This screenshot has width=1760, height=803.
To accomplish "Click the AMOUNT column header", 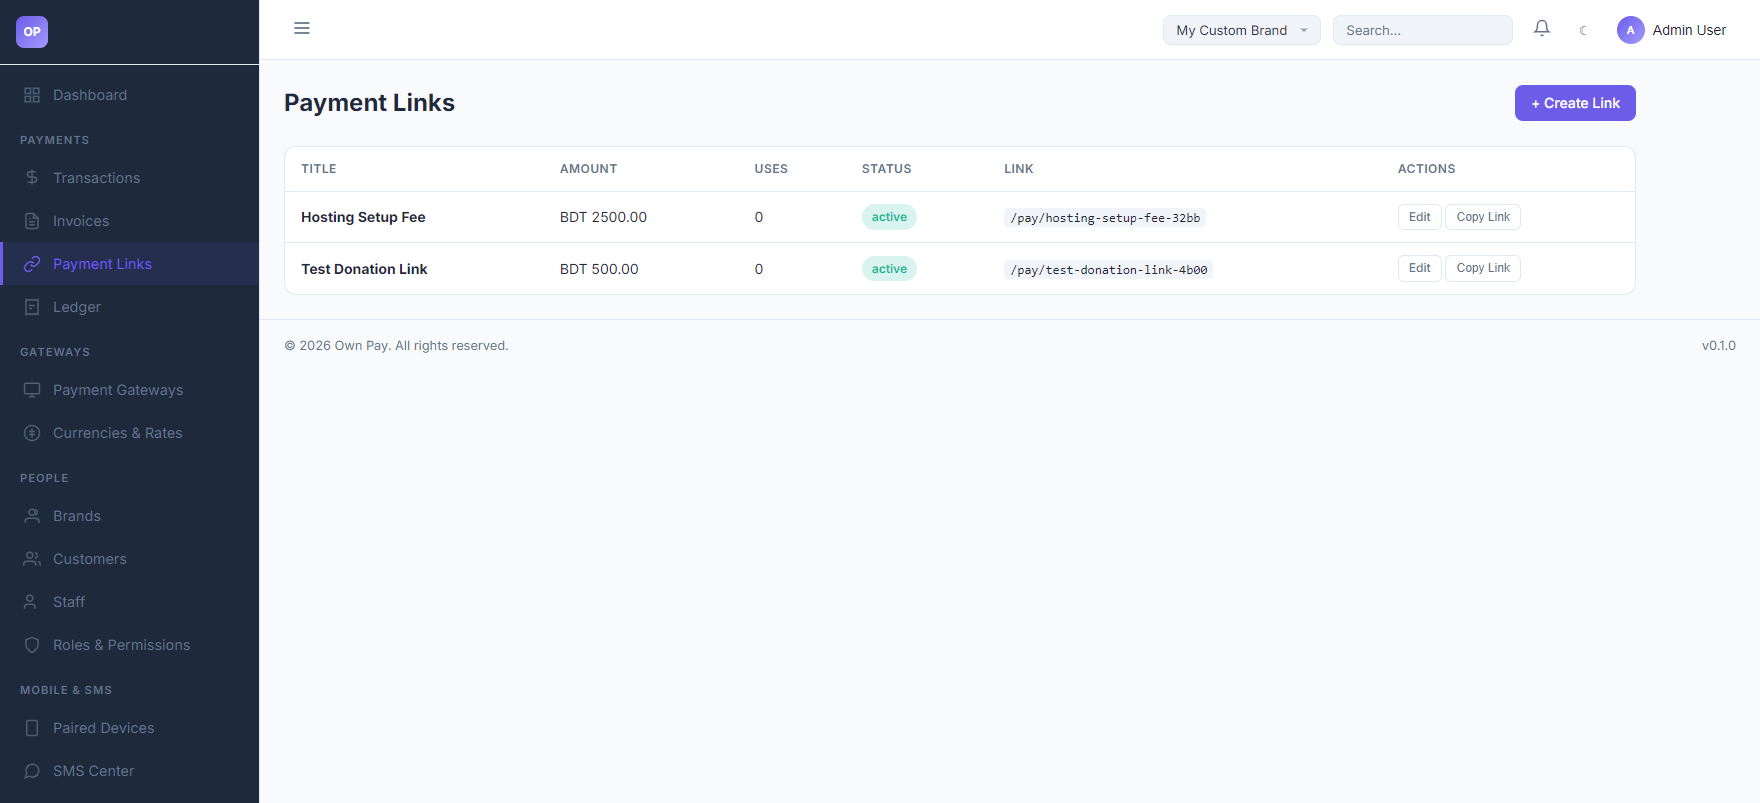I will tap(588, 169).
